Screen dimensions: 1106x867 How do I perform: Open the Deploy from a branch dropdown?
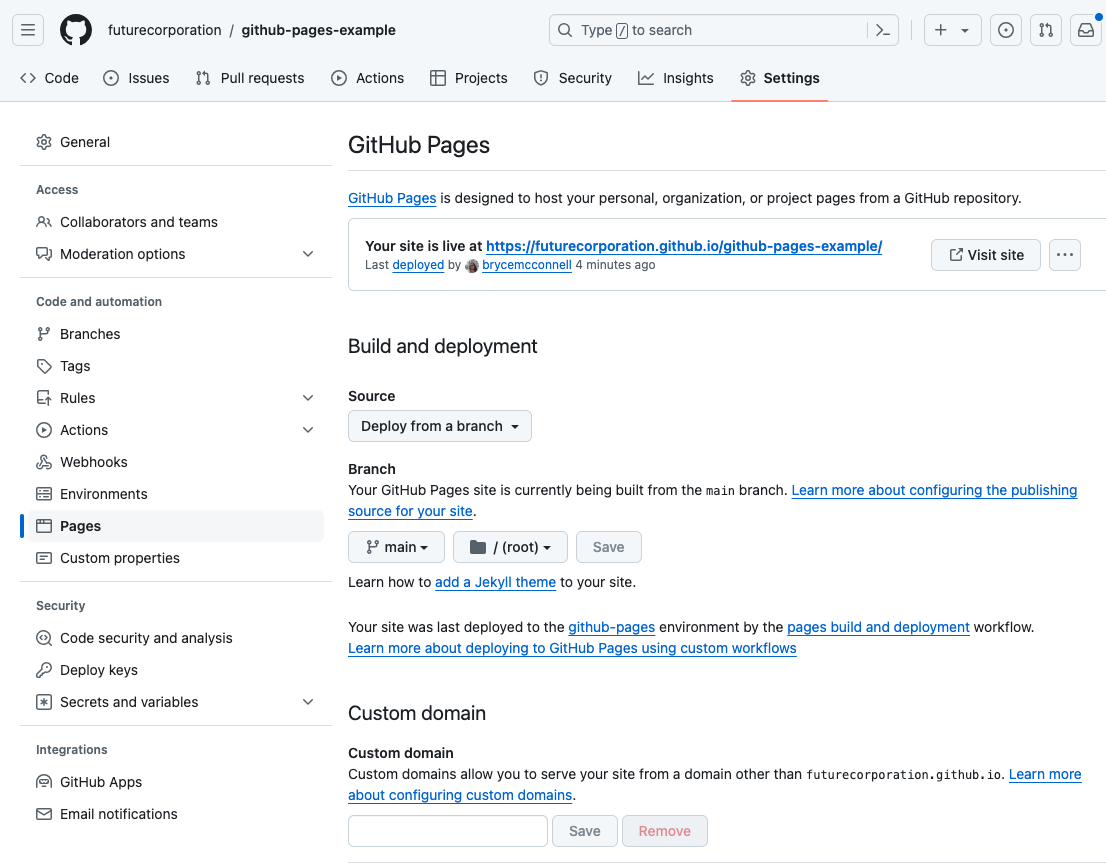click(x=439, y=426)
